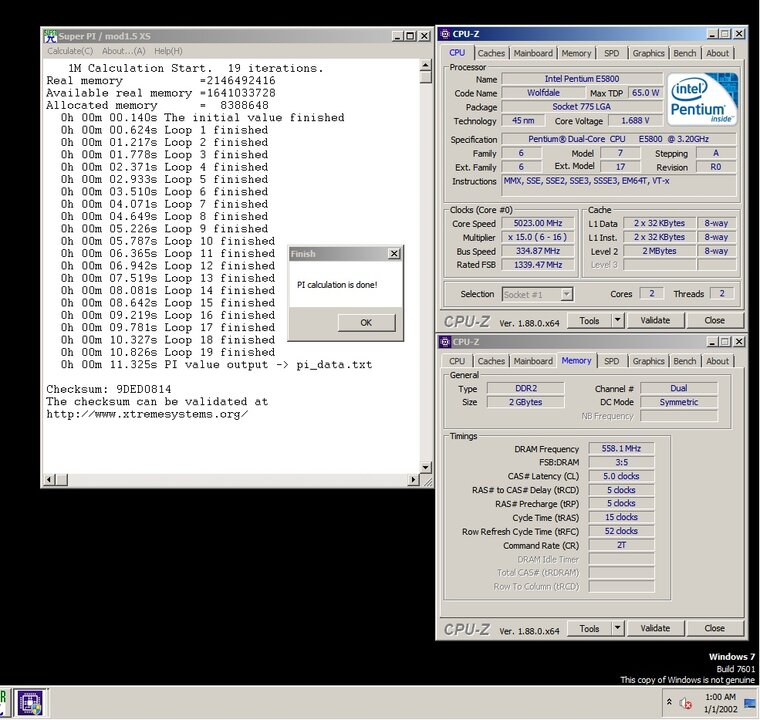Click the Core Speed 5023.00 MHz value
The width and height of the screenshot is (760, 720).
538,224
